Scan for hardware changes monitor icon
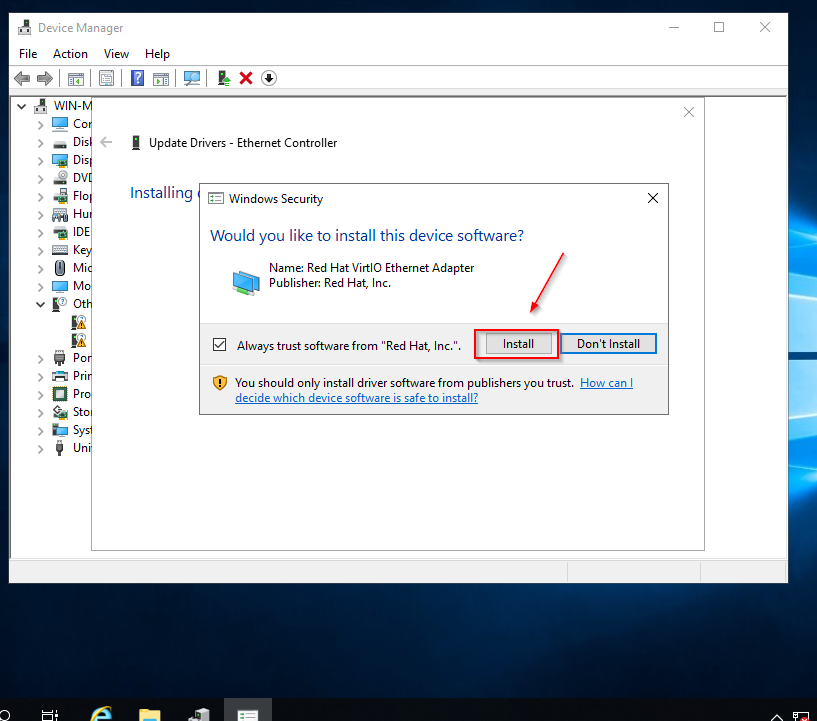The height and width of the screenshot is (721, 817). (192, 79)
